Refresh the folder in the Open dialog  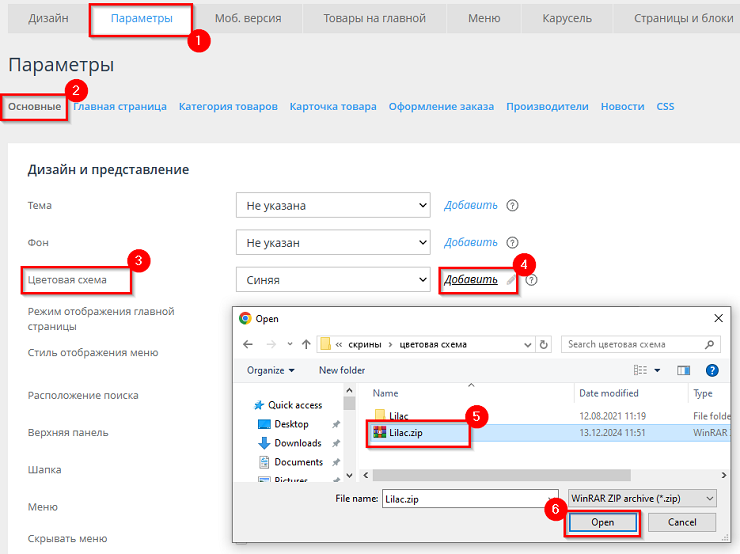coord(543,344)
